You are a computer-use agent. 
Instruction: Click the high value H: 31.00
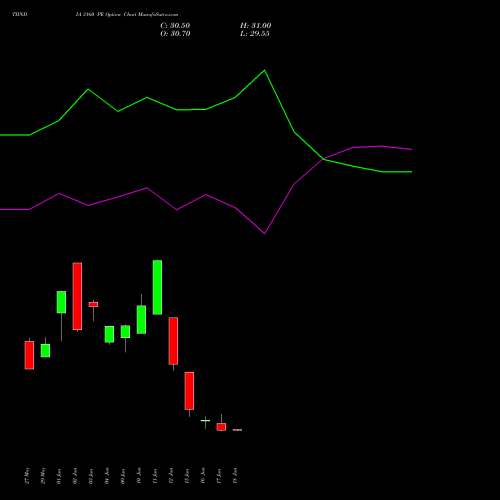coord(255,26)
